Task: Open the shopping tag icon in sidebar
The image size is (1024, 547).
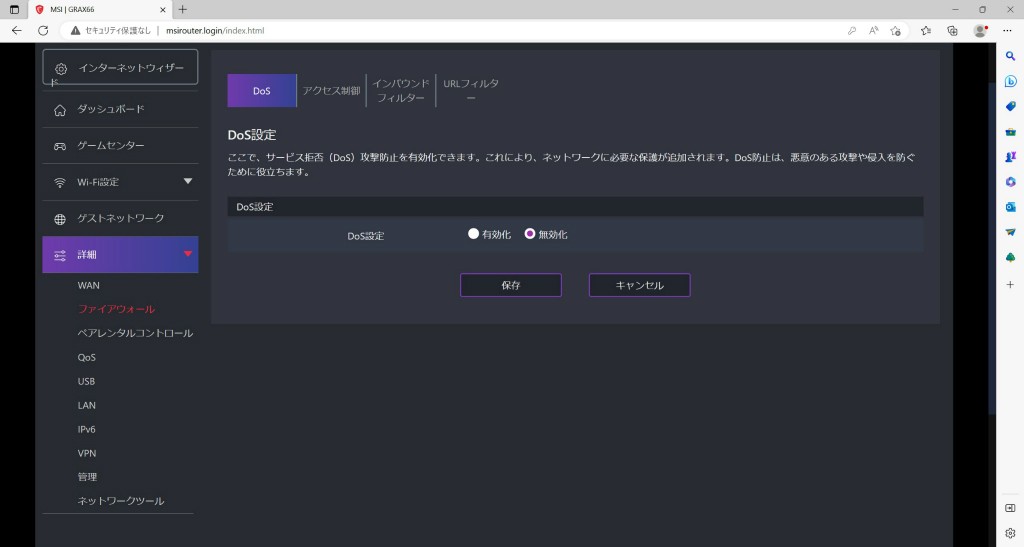Action: pos(1010,106)
